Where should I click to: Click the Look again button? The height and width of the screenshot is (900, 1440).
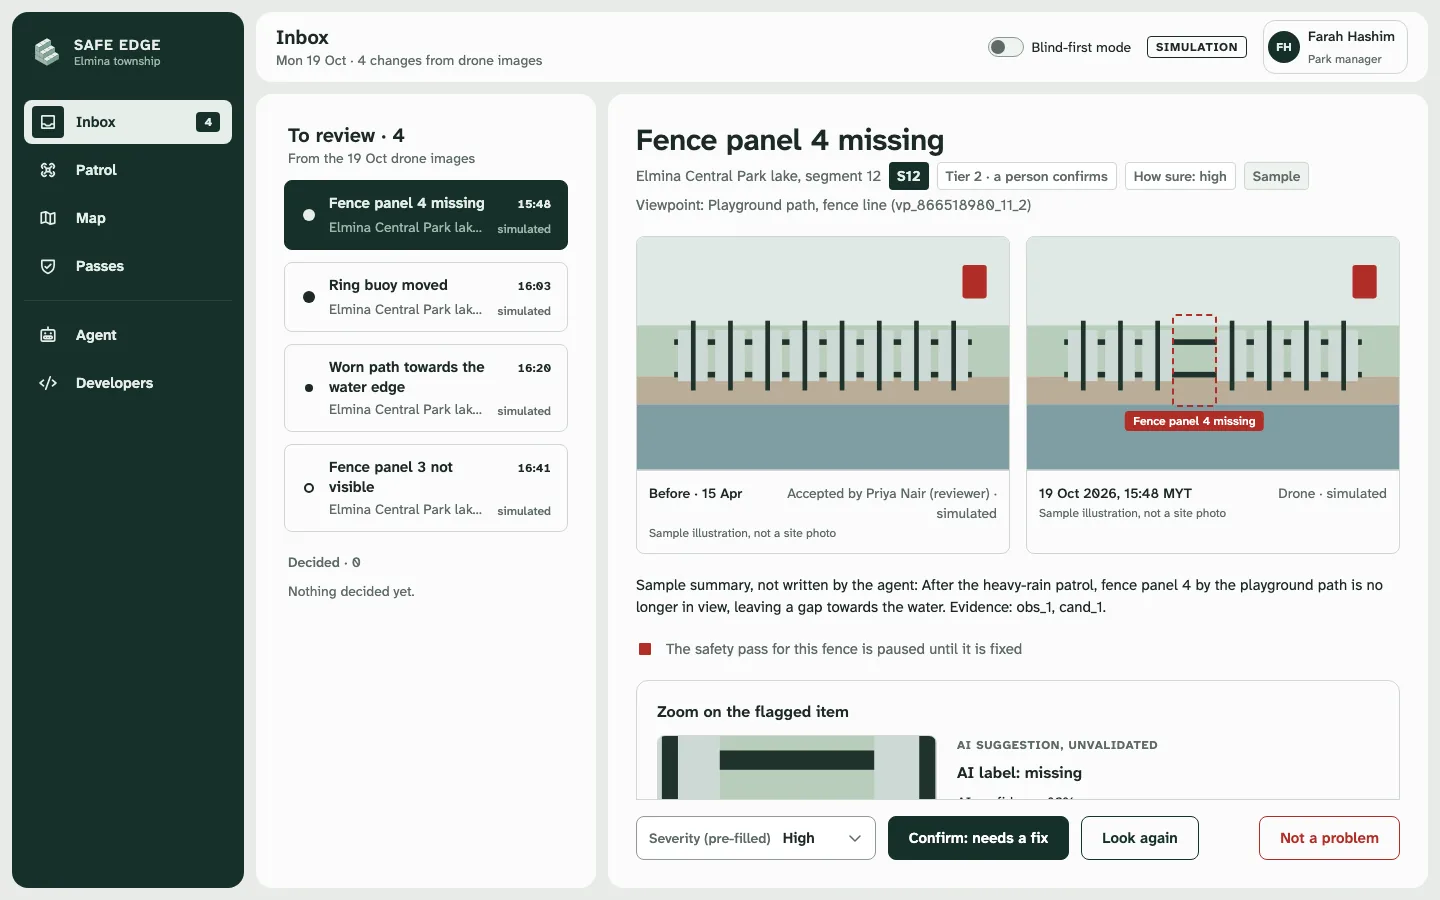click(1140, 838)
